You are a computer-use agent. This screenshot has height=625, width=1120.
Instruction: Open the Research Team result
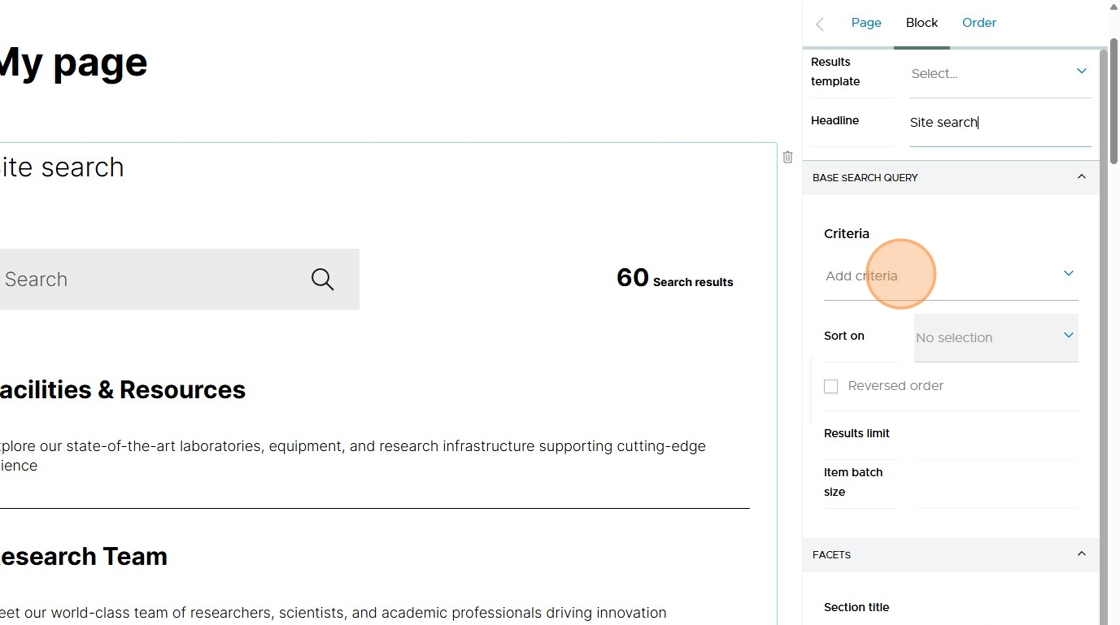[84, 556]
